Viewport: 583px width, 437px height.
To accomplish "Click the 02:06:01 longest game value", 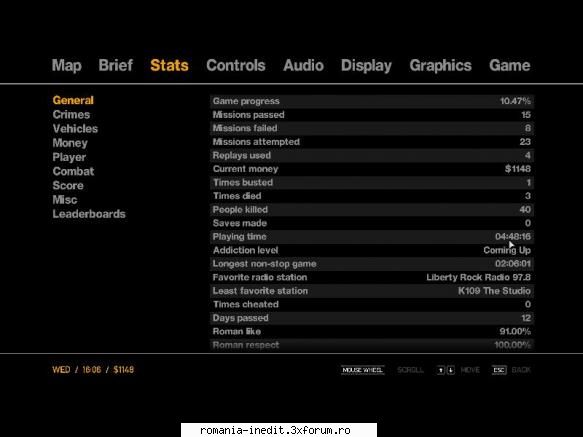I will [513, 264].
